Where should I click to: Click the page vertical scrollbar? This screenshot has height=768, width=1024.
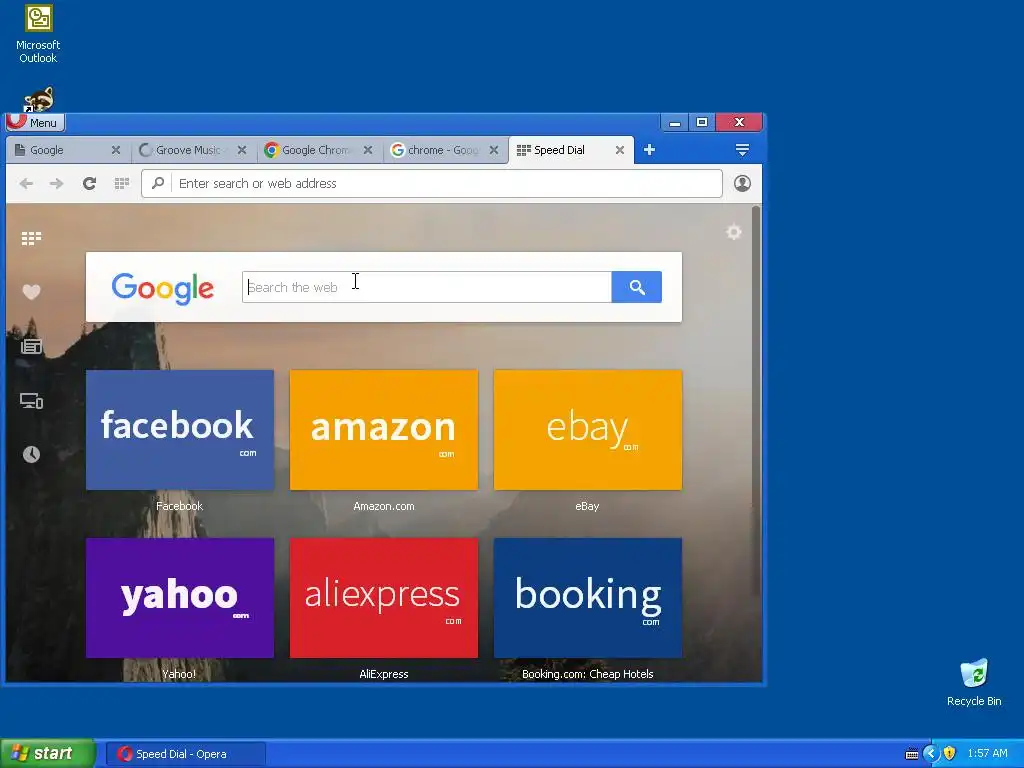click(756, 401)
